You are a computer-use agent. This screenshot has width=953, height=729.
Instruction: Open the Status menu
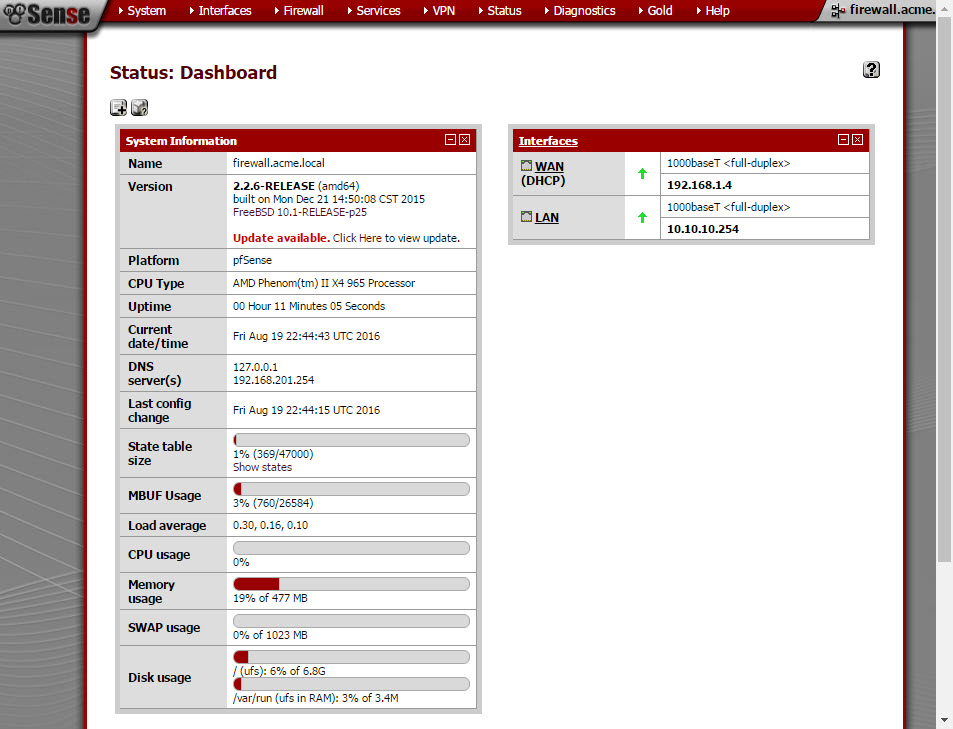[x=500, y=10]
